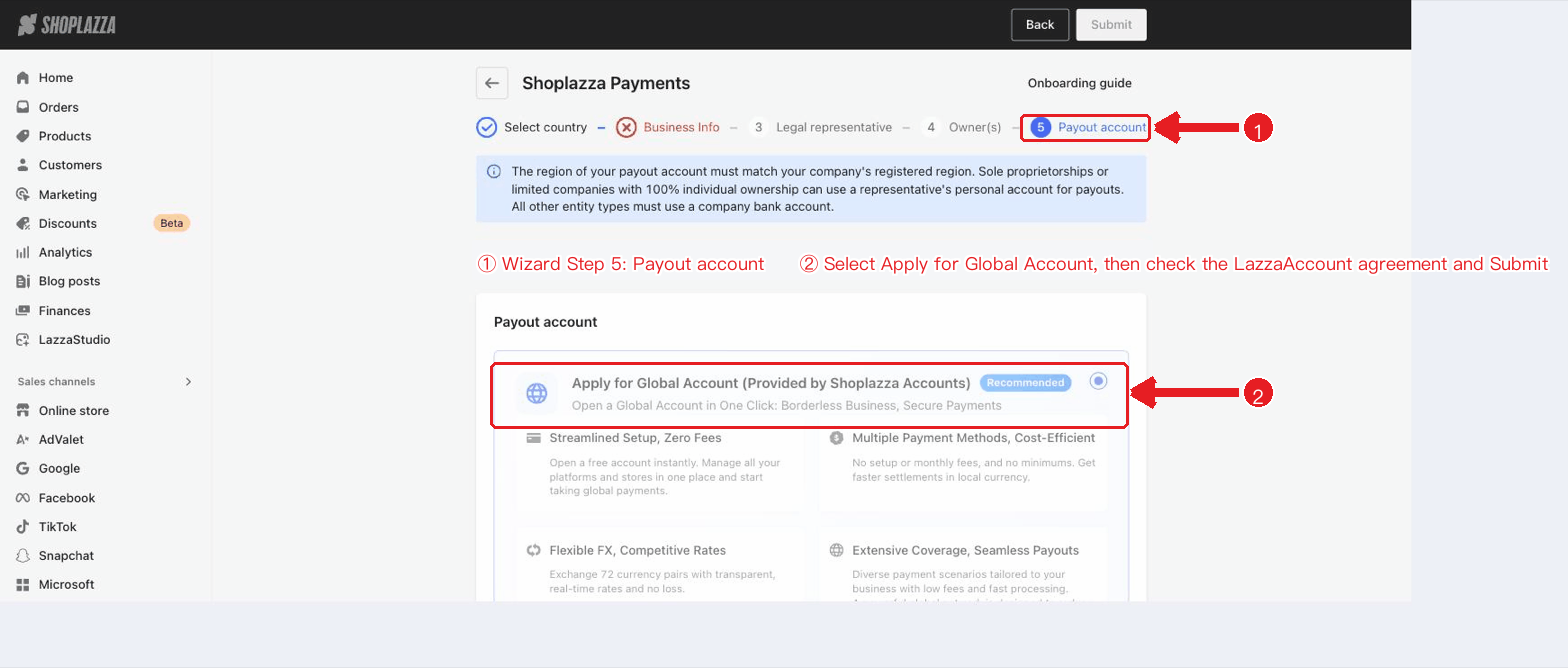Click the Streamlined Setup, Zero Fees heading
This screenshot has height=668, width=1568.
click(x=635, y=438)
